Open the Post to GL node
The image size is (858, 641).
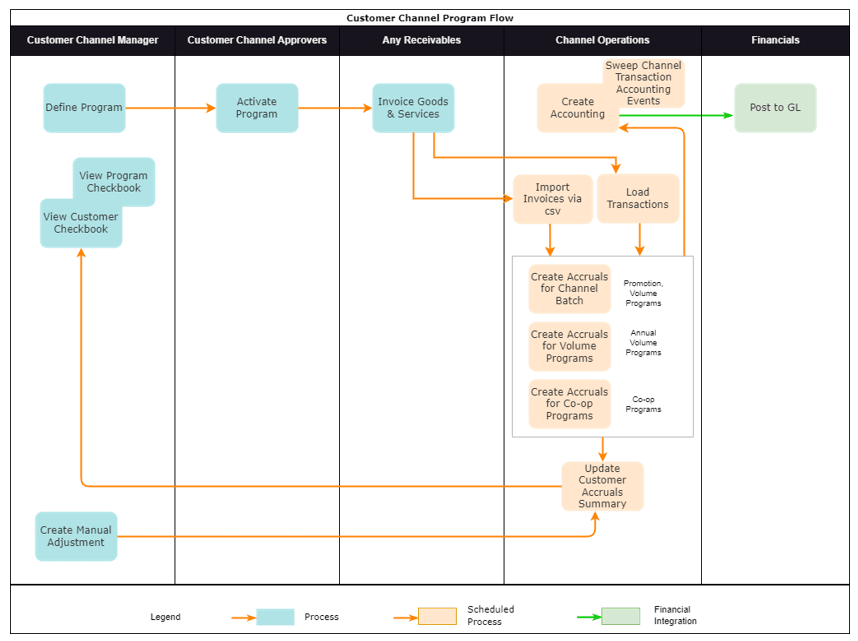click(775, 108)
